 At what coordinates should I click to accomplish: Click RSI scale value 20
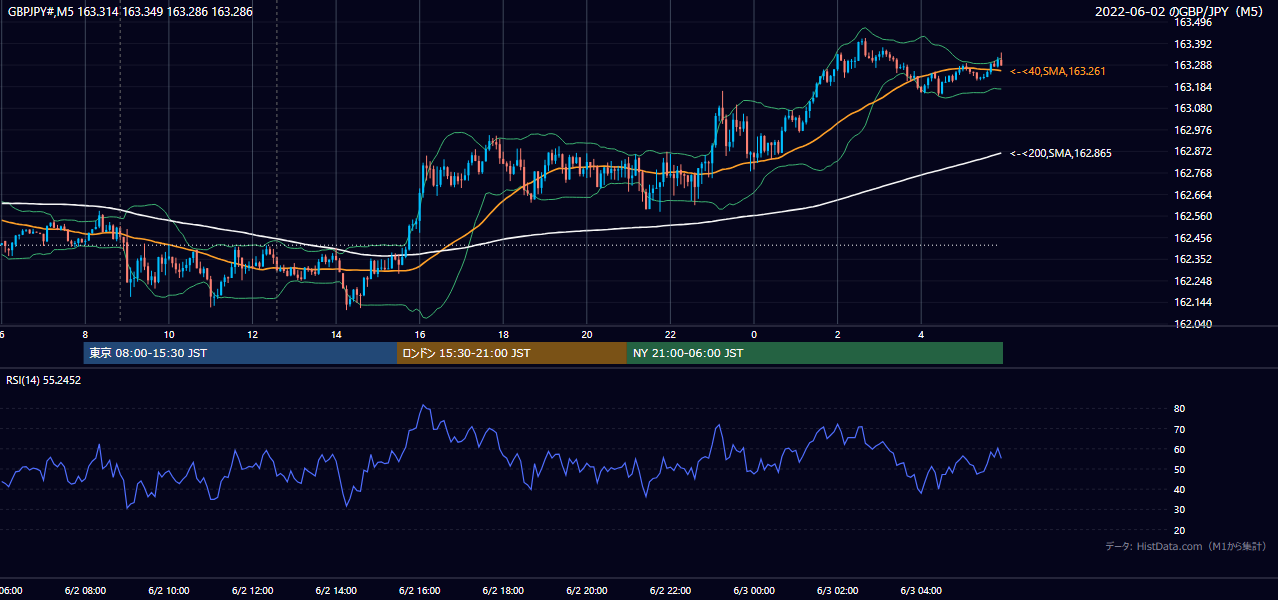[x=1179, y=530]
